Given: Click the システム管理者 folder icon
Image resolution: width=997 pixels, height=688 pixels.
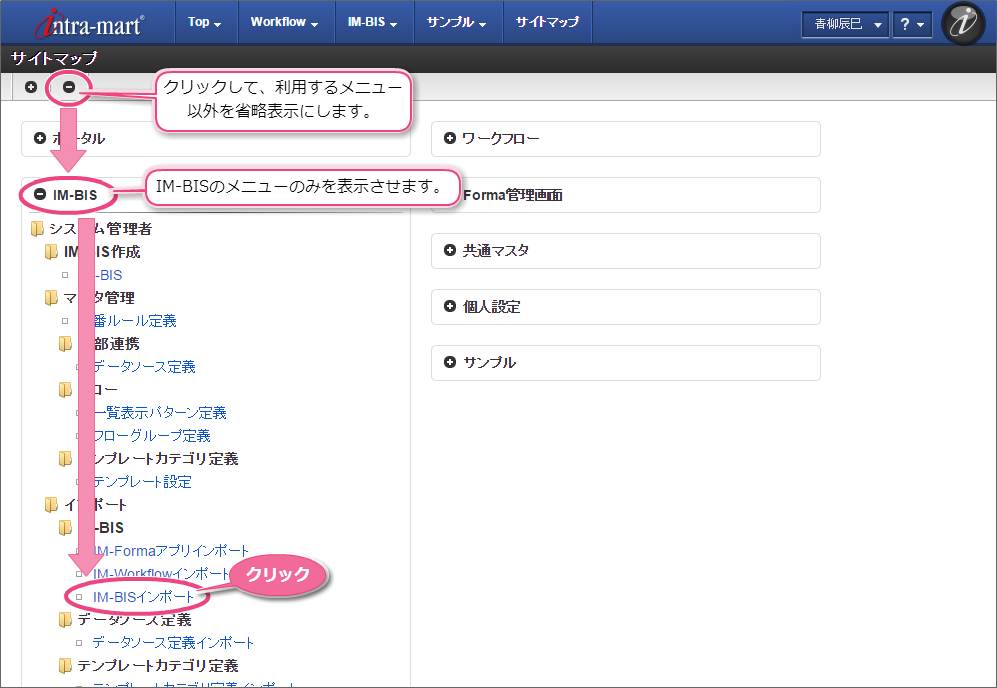Looking at the screenshot, I should click(x=38, y=228).
